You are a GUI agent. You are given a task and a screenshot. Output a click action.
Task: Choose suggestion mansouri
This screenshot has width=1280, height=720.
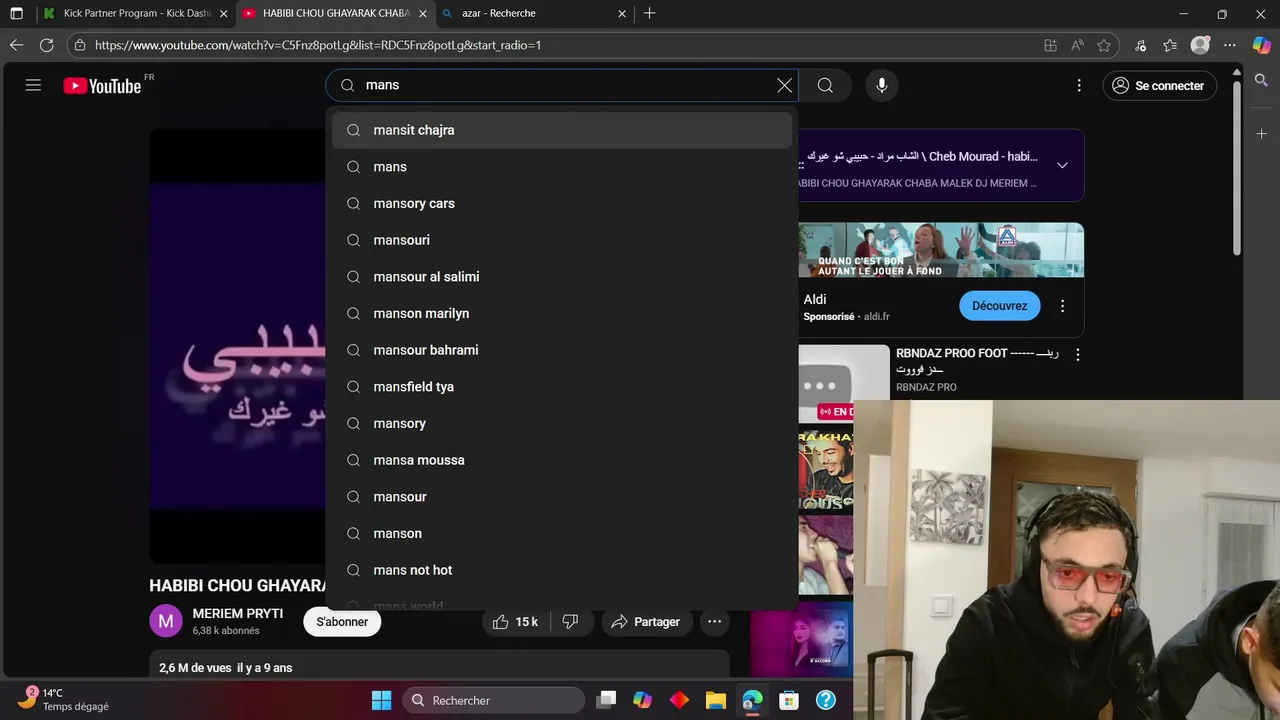pyautogui.click(x=562, y=240)
